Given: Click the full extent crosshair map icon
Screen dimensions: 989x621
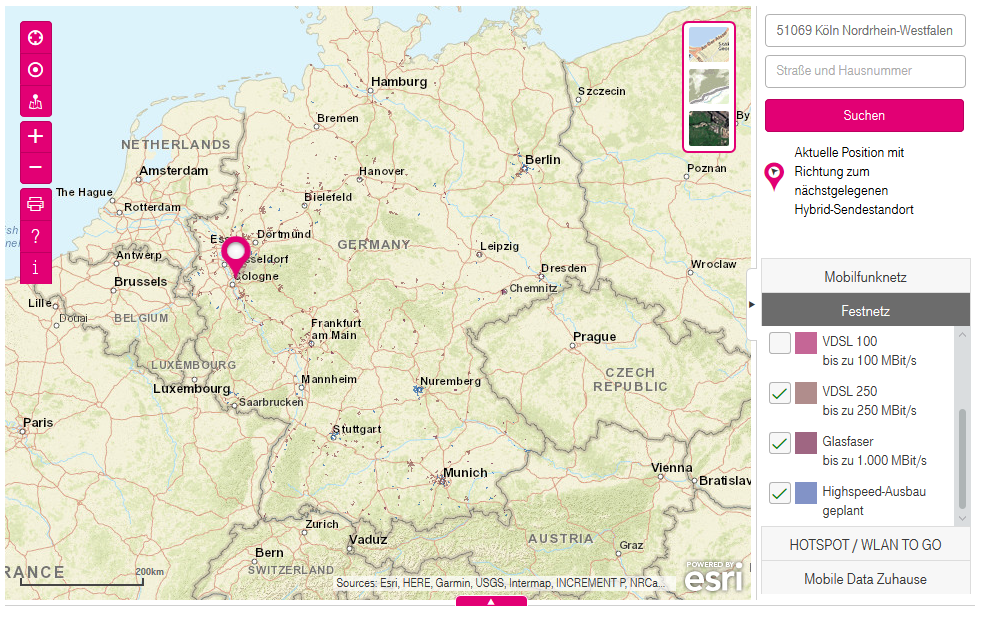Looking at the screenshot, I should [x=36, y=38].
